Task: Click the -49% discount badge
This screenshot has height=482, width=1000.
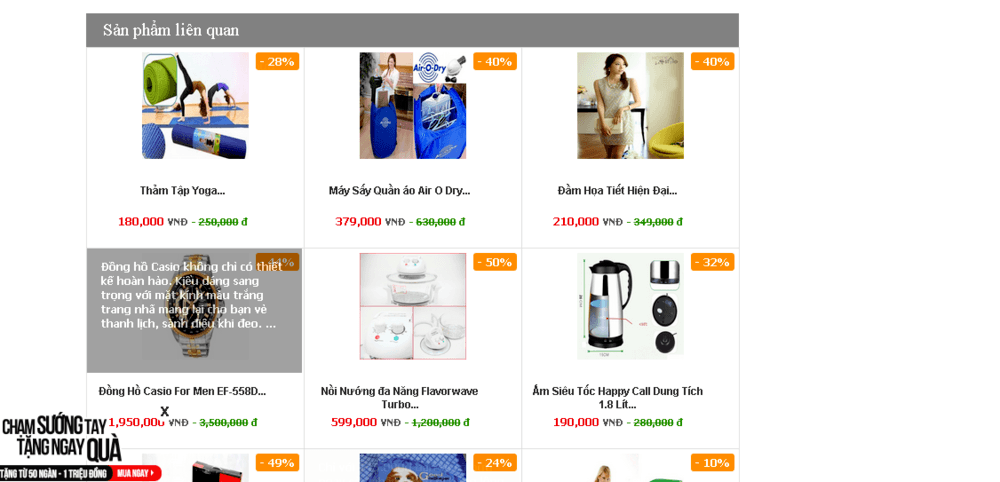Action: [277, 463]
